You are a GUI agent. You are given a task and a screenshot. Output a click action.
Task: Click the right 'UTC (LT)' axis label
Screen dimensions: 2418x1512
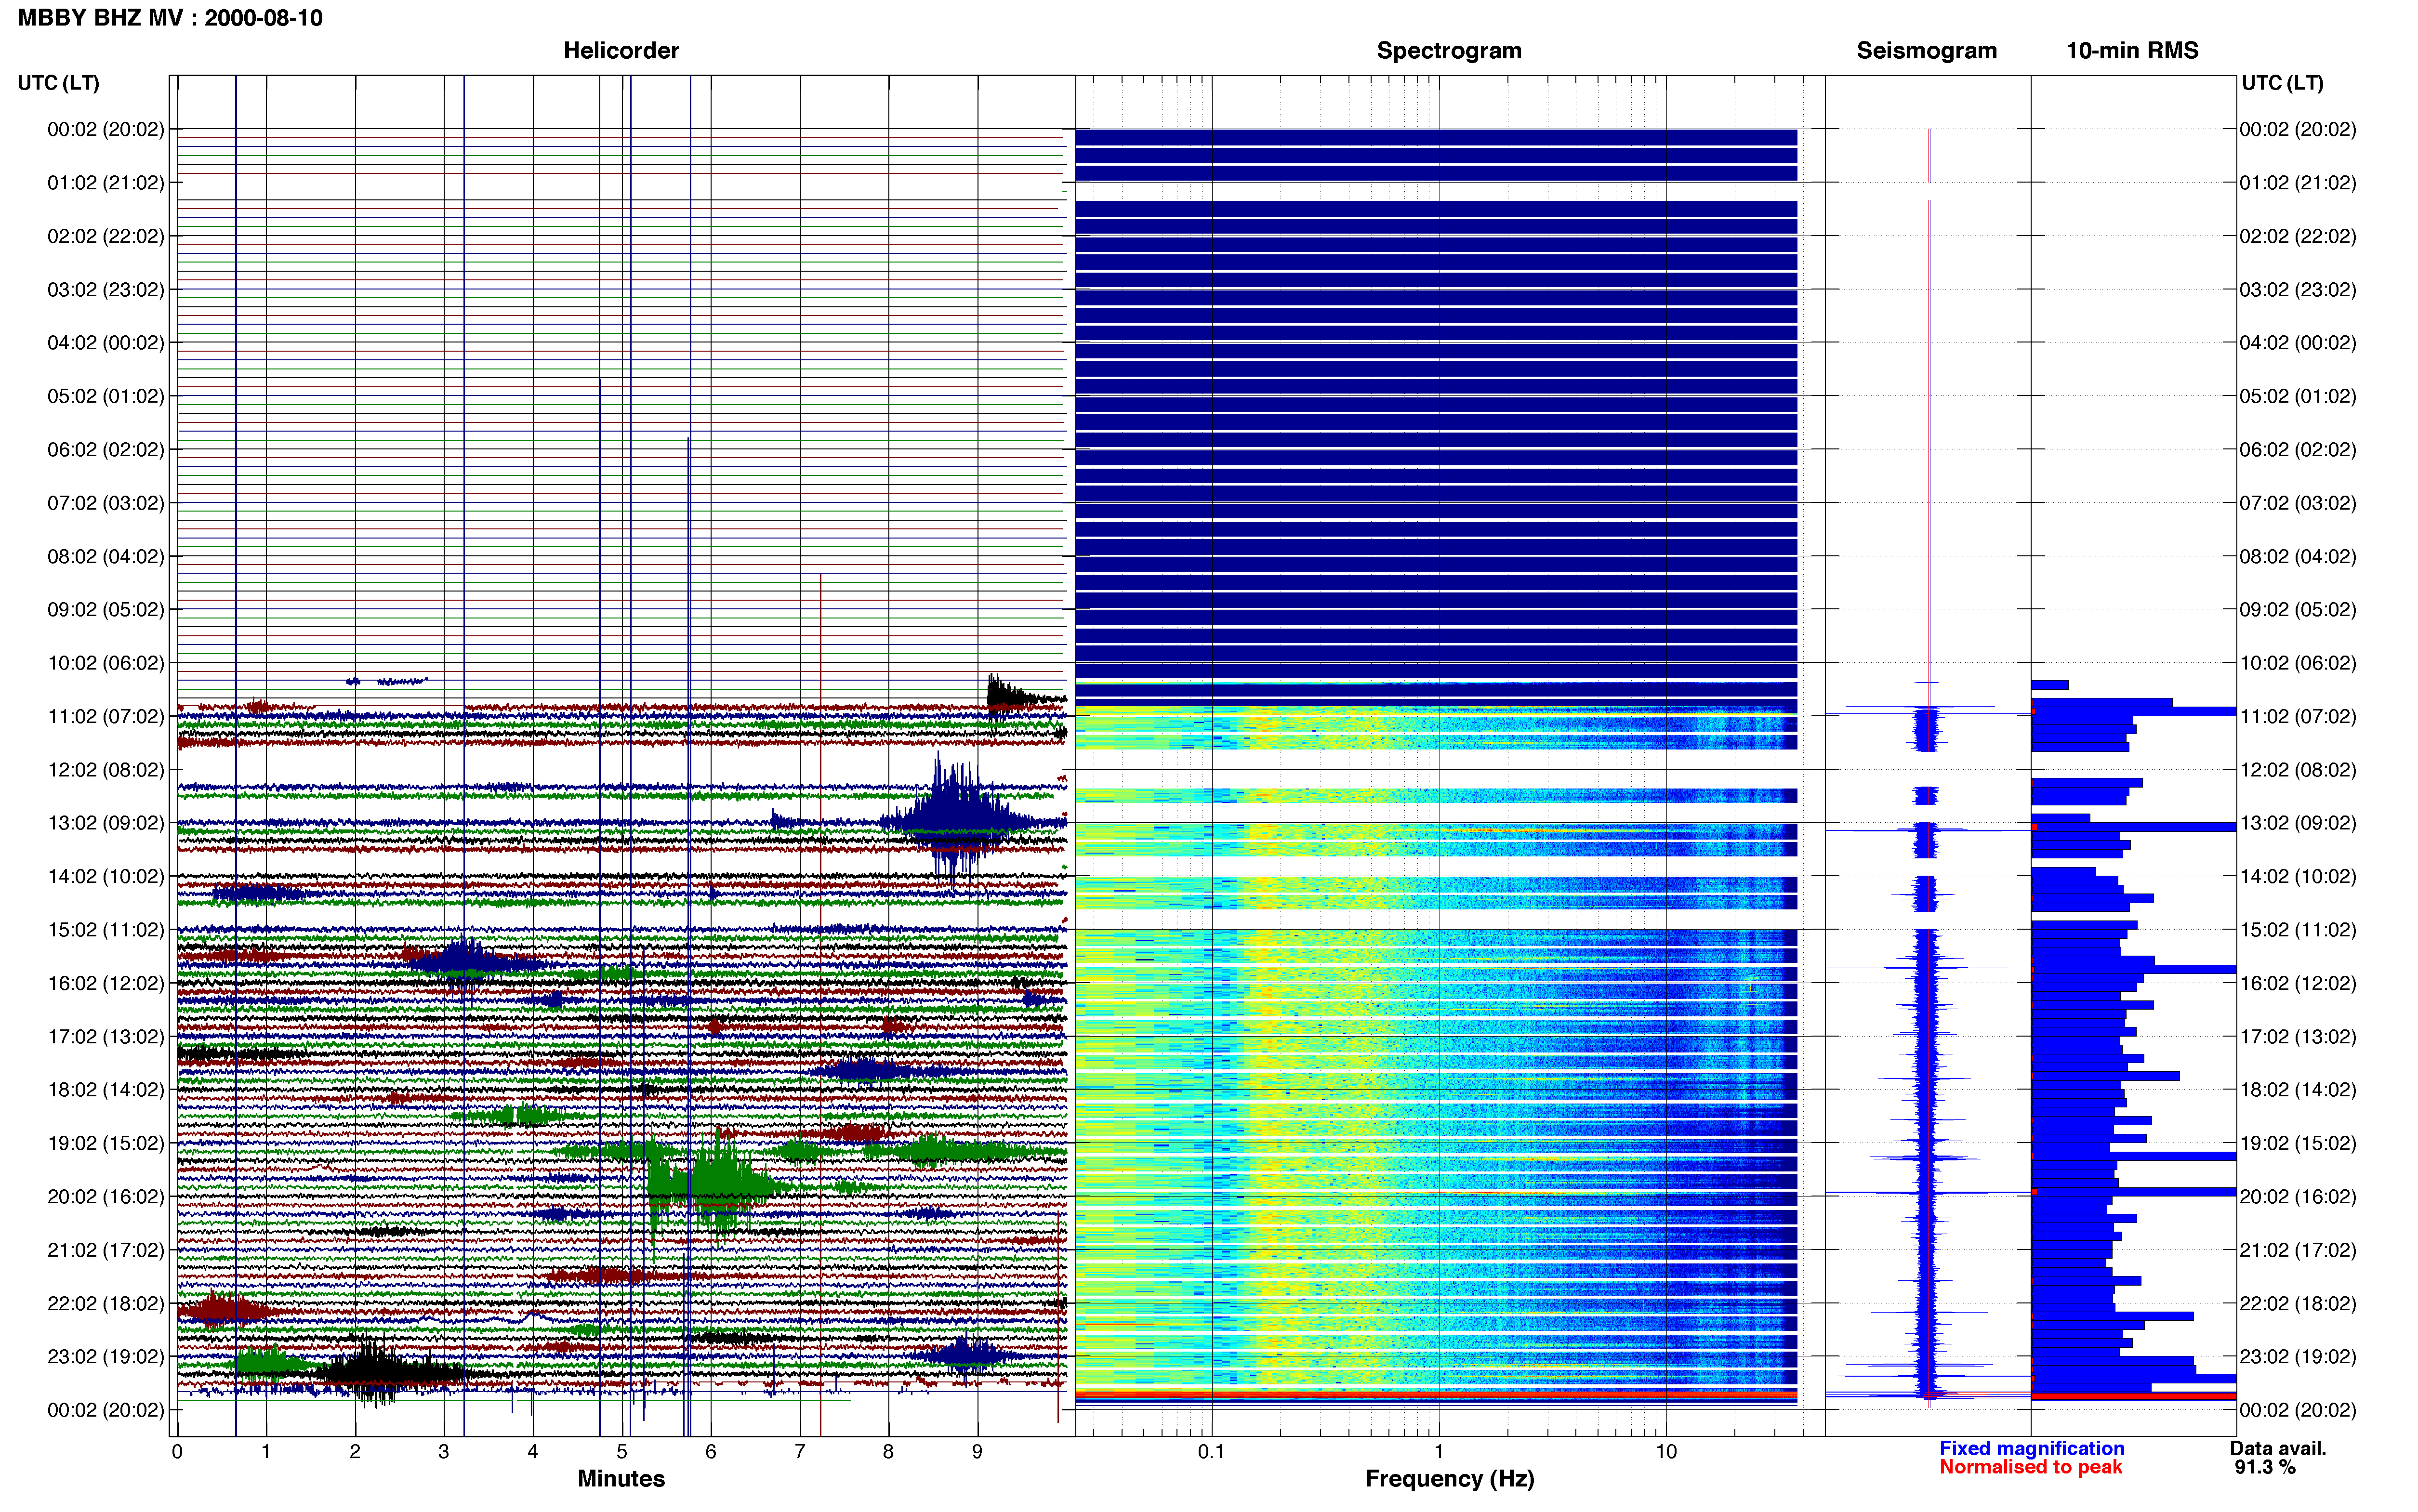coord(2282,83)
